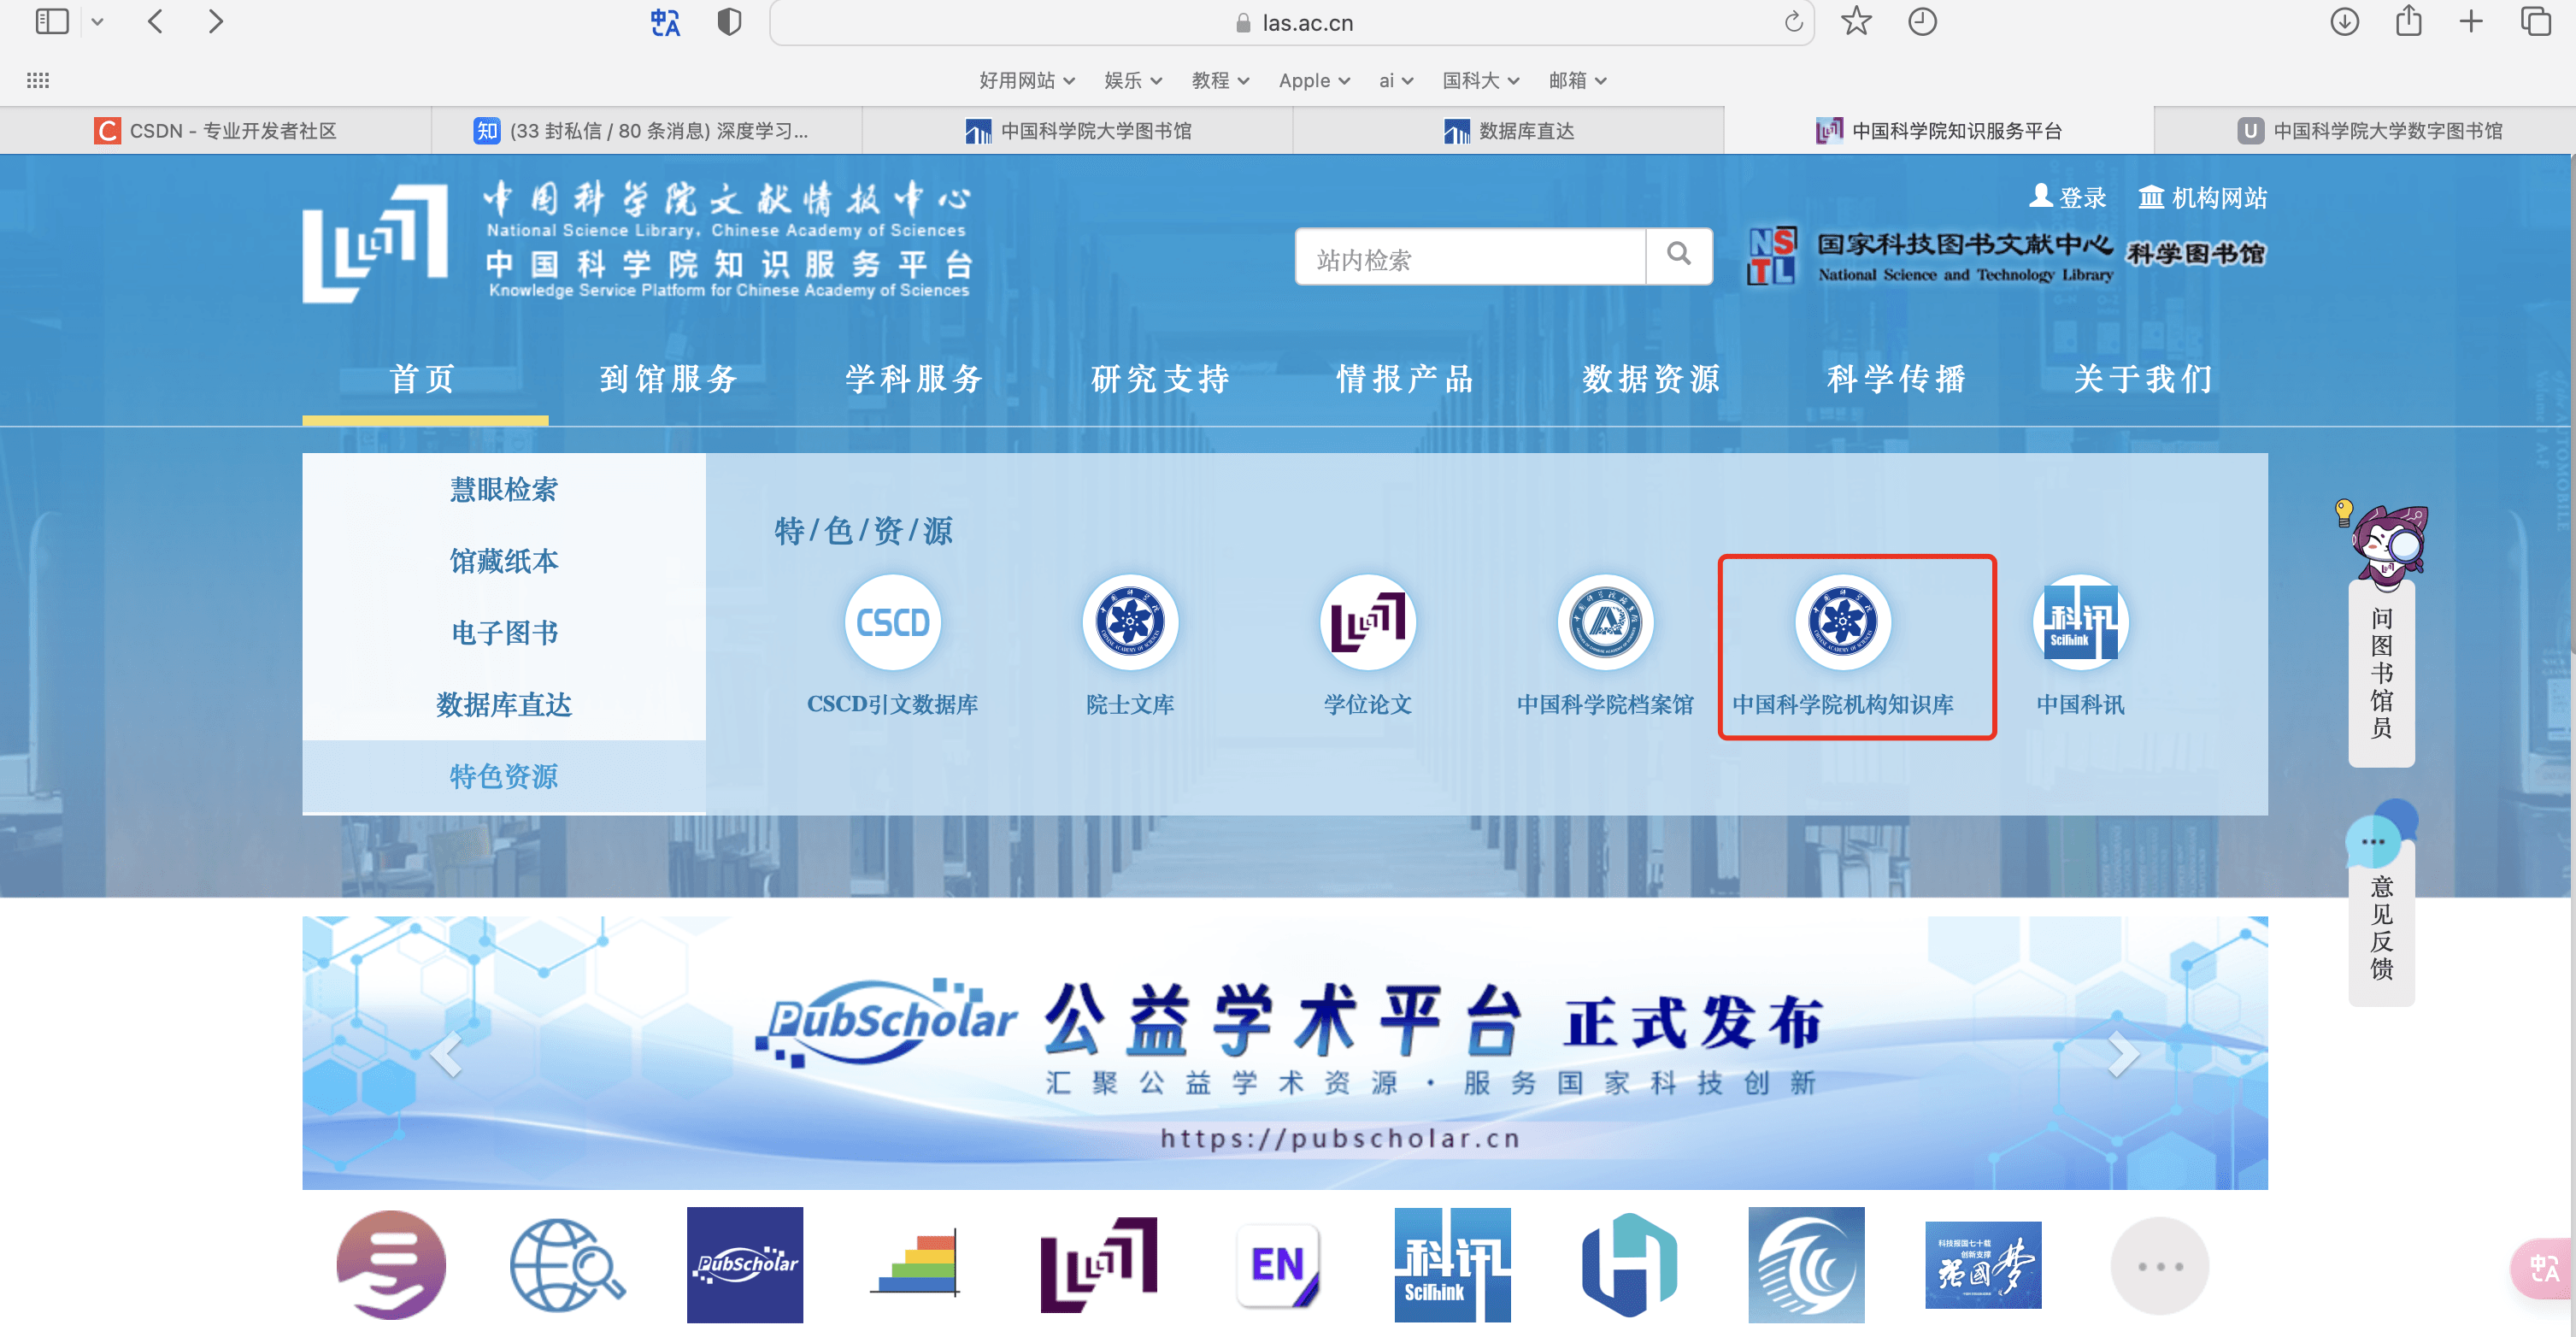The width and height of the screenshot is (2576, 1337).
Task: Open the EN language shortcut icon
Action: [1279, 1264]
